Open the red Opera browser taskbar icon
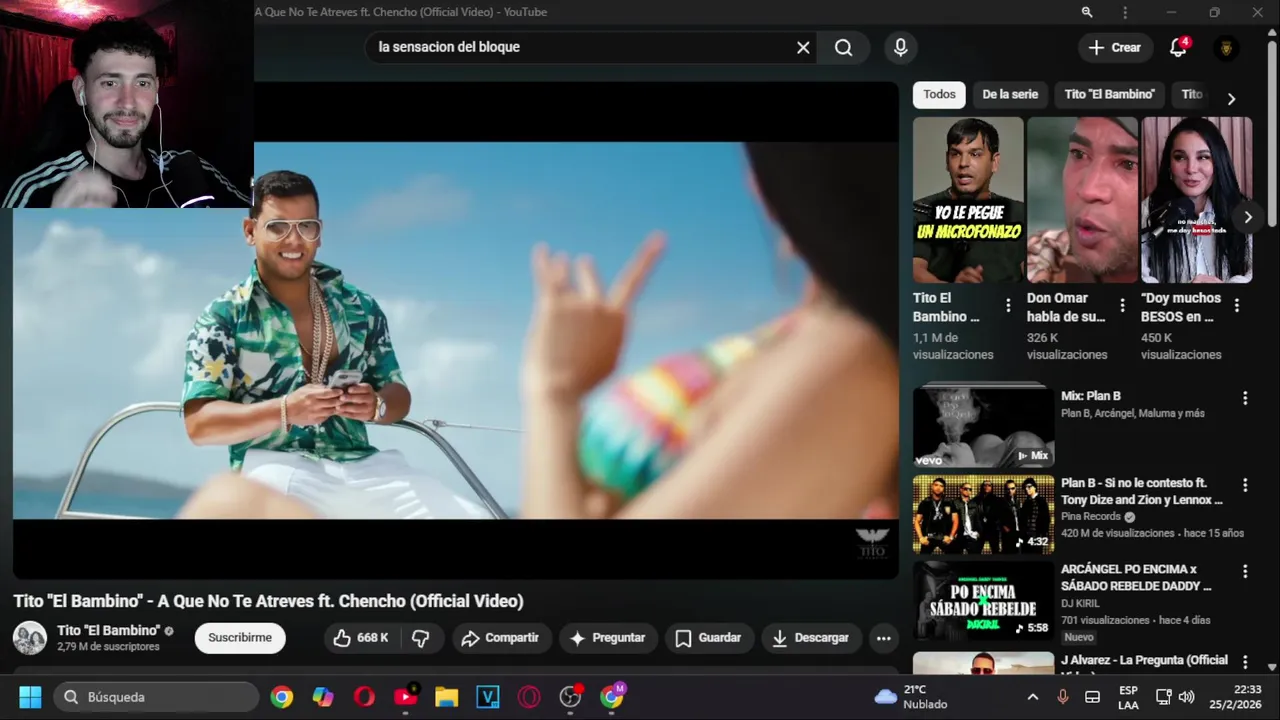The image size is (1280, 720). (x=364, y=697)
